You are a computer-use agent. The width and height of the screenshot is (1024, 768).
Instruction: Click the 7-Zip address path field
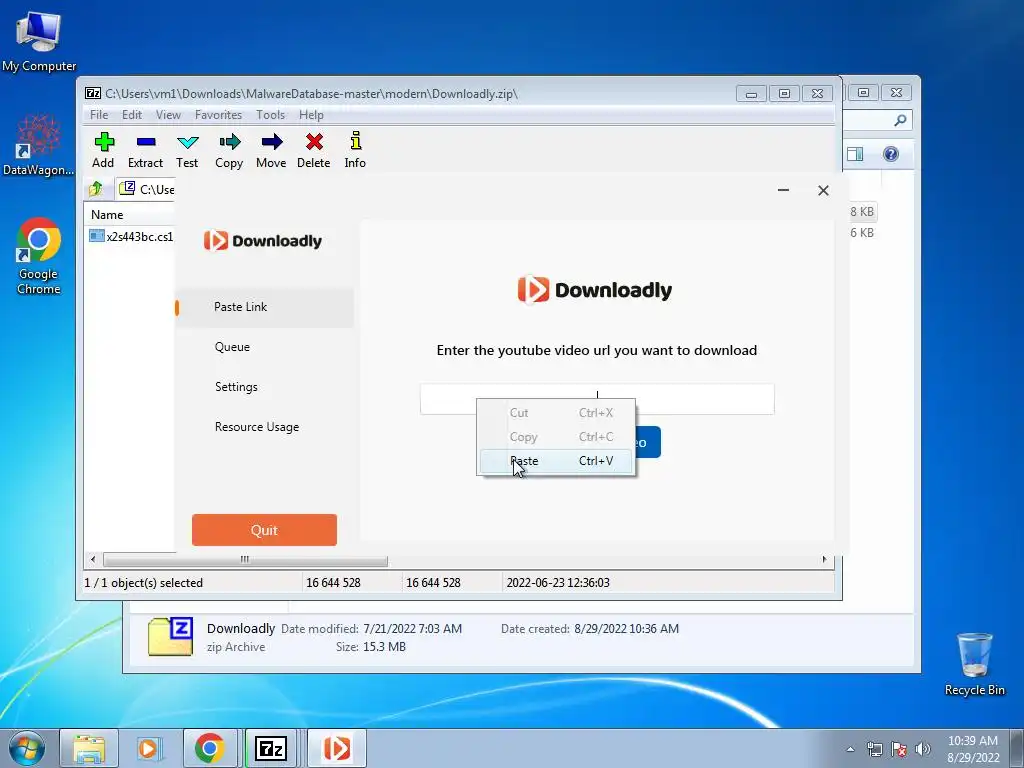pos(147,189)
